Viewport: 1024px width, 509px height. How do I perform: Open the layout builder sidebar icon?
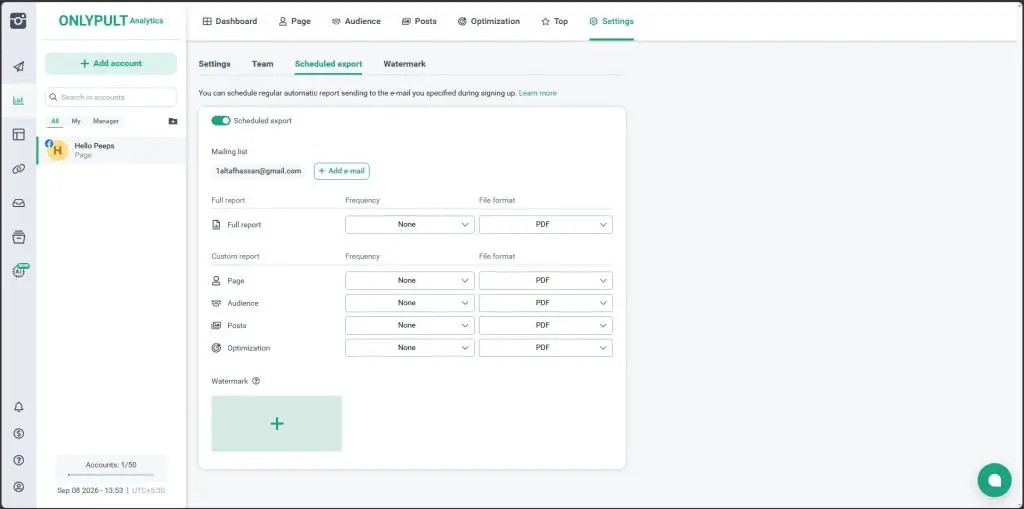(18, 135)
